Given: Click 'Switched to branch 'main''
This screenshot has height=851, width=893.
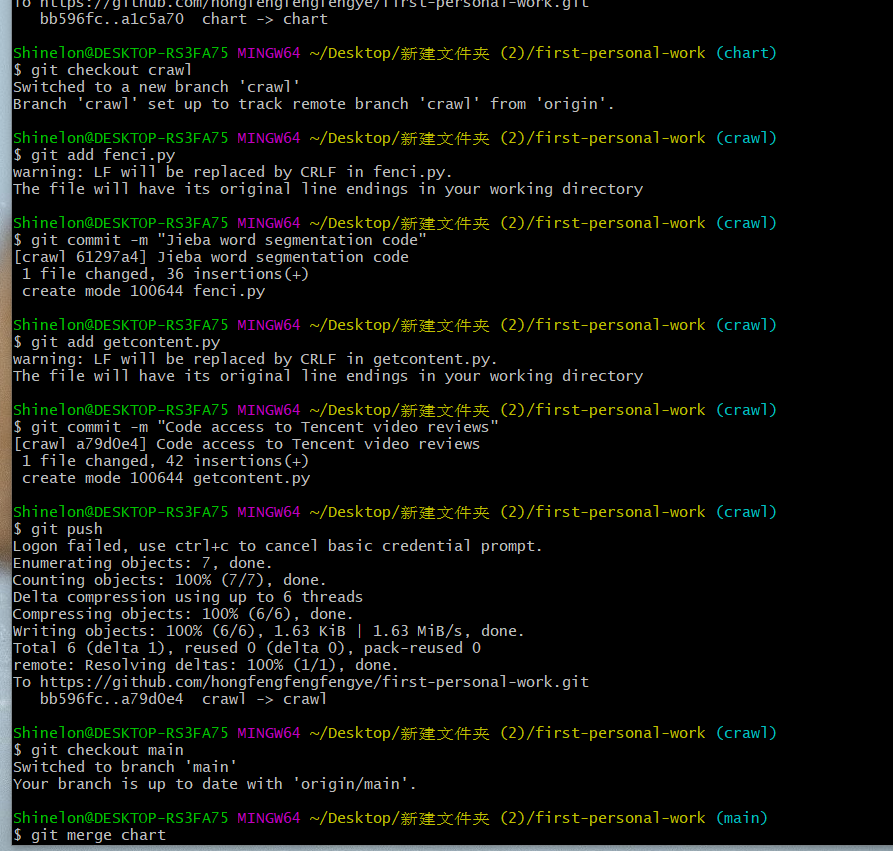Looking at the screenshot, I should tap(125, 767).
